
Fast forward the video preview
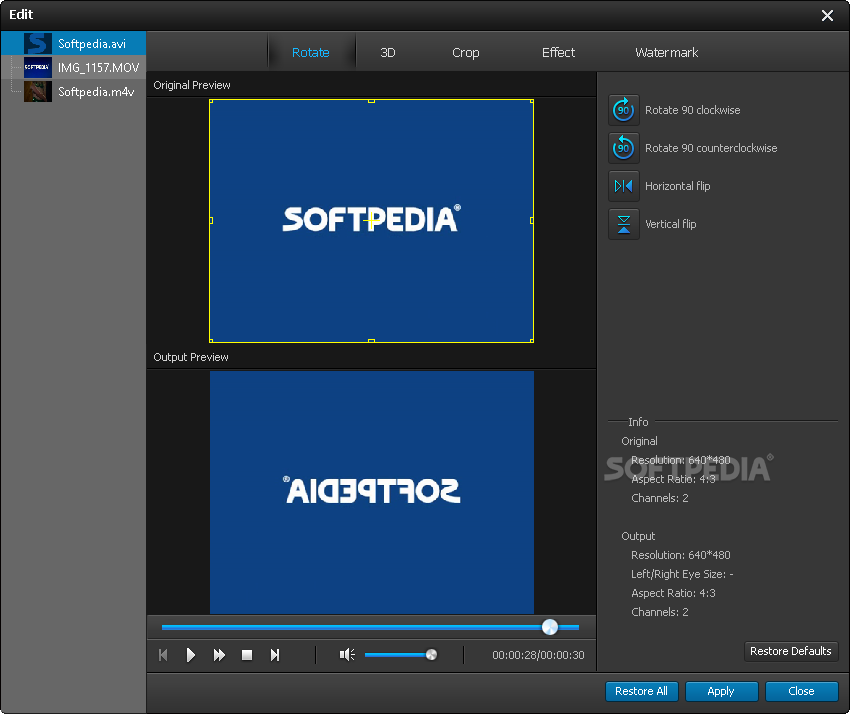219,655
